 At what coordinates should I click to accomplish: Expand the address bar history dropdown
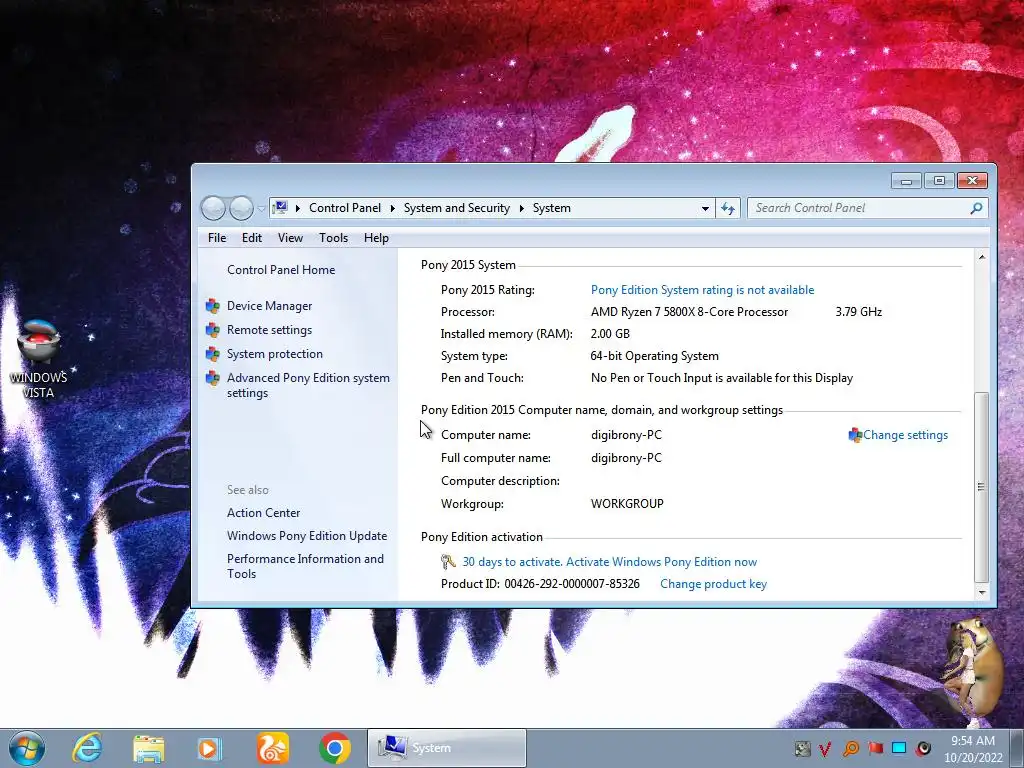[x=705, y=208]
